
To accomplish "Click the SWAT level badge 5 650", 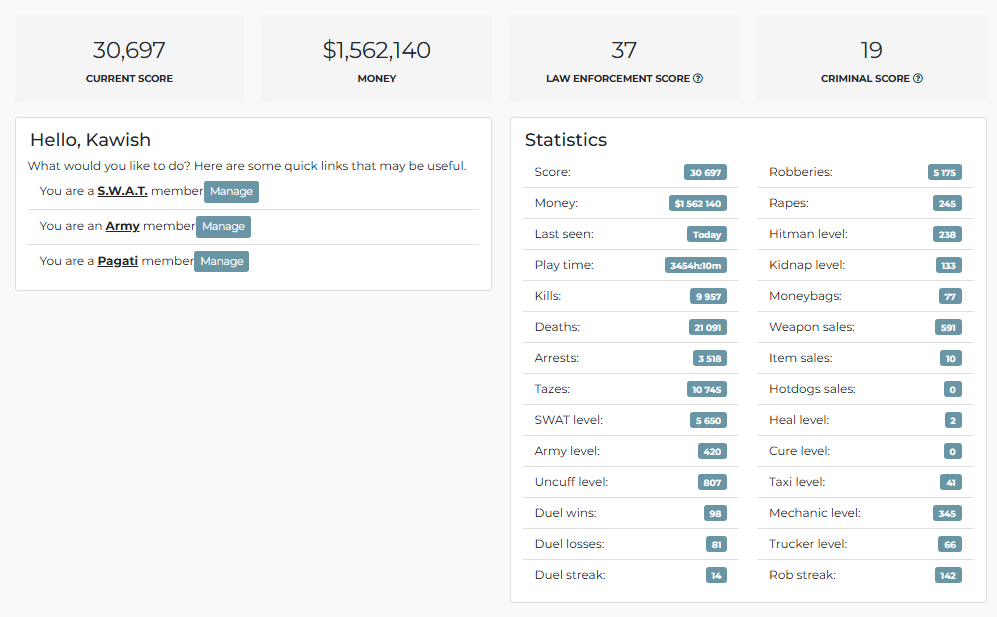I will tap(708, 420).
